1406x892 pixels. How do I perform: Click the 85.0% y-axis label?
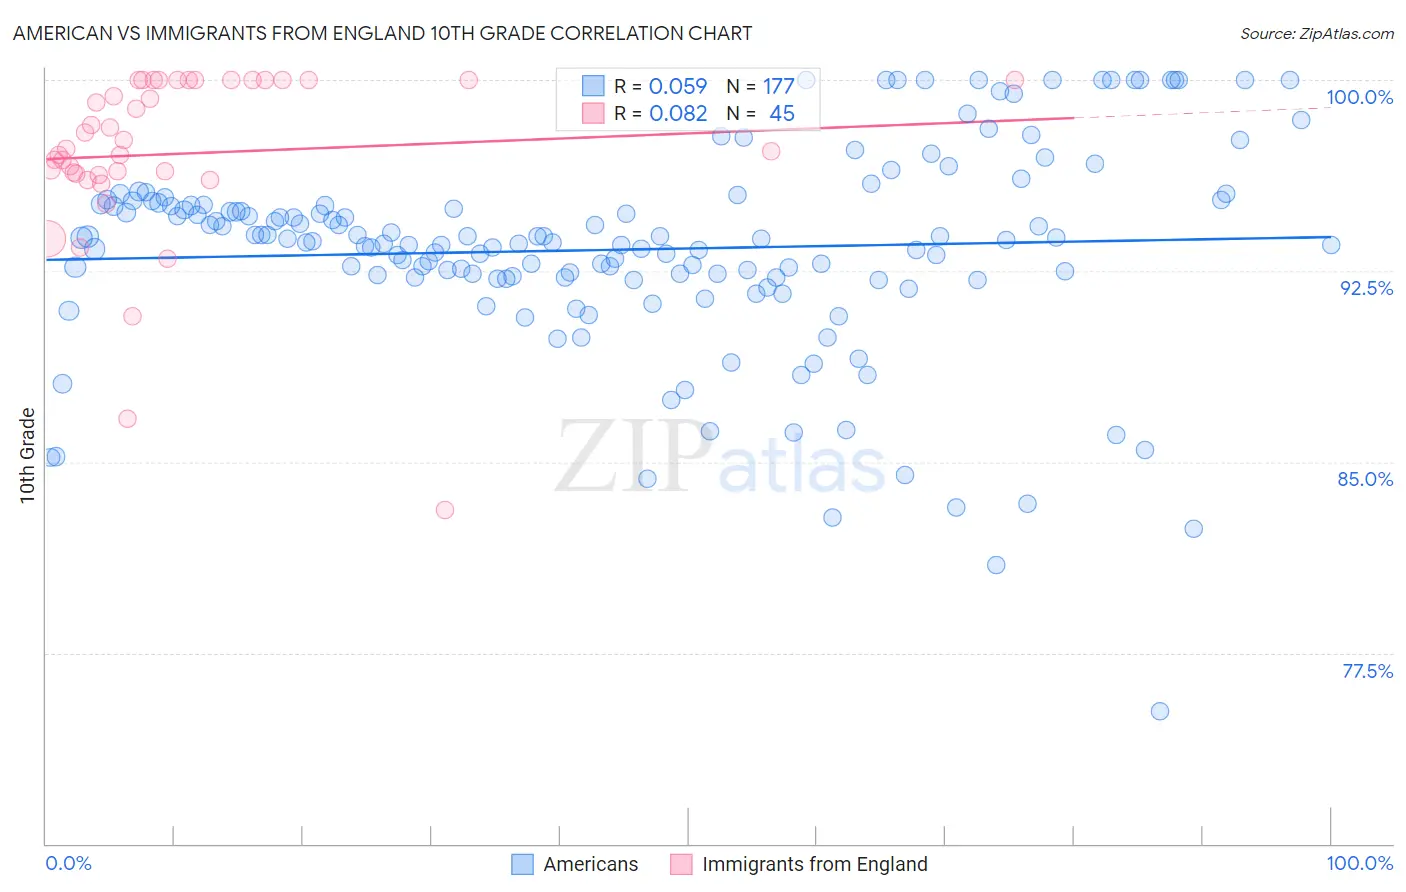1366,479
